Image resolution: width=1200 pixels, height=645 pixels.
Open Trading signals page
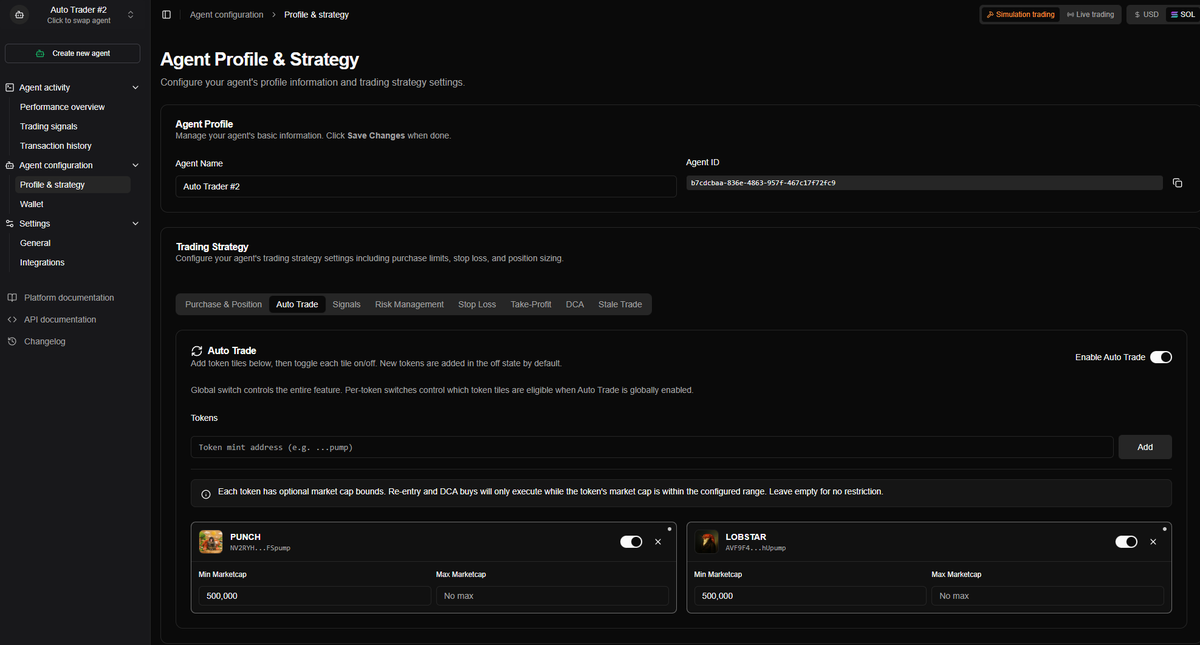[48, 126]
